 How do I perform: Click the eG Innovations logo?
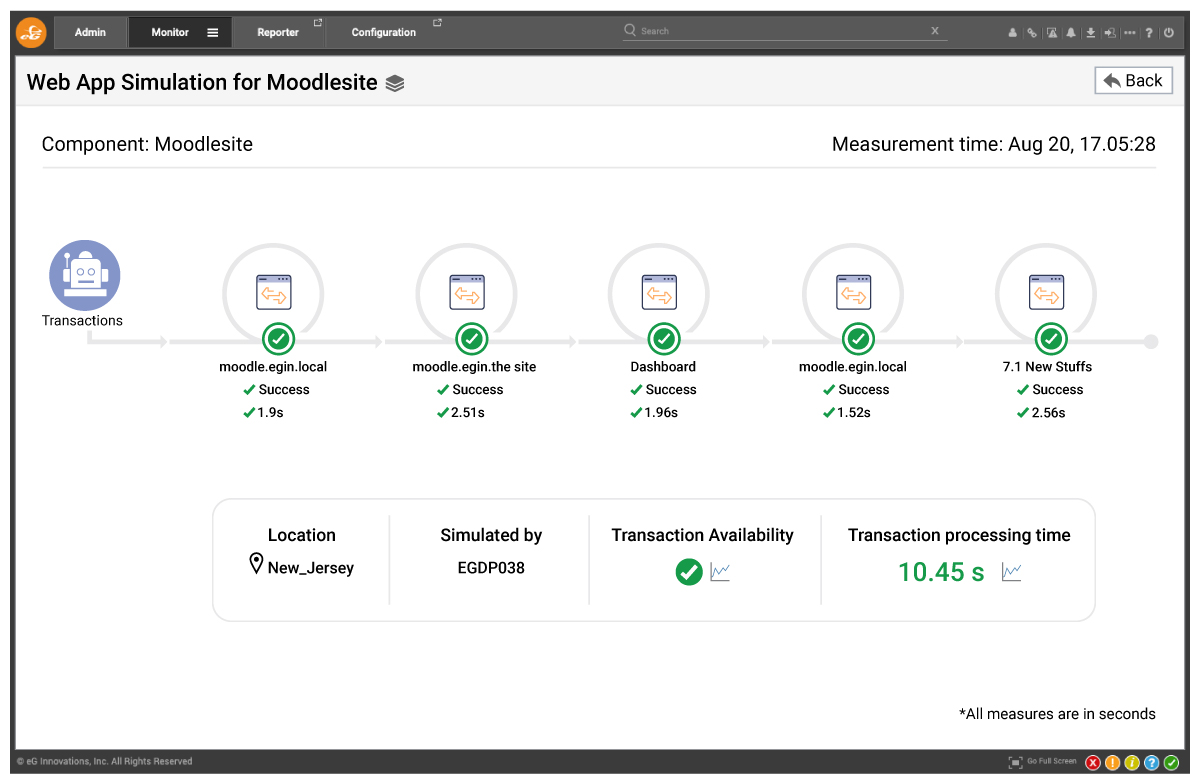coord(31,32)
